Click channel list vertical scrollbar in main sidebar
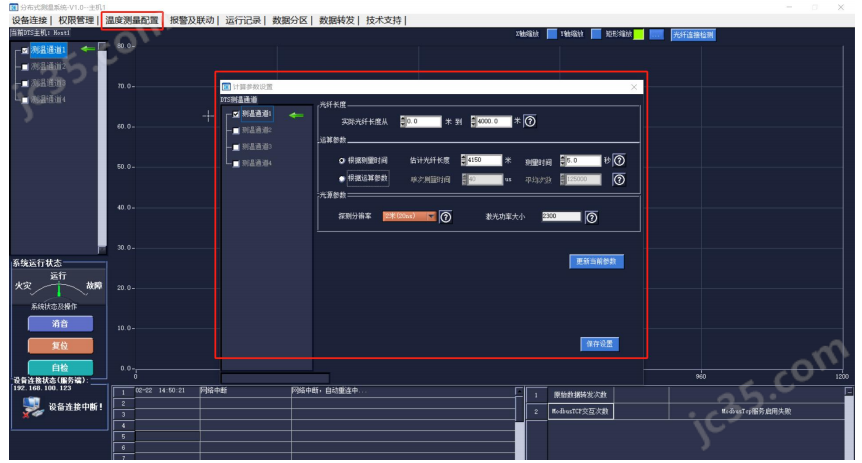862x463 pixels. [x=102, y=148]
